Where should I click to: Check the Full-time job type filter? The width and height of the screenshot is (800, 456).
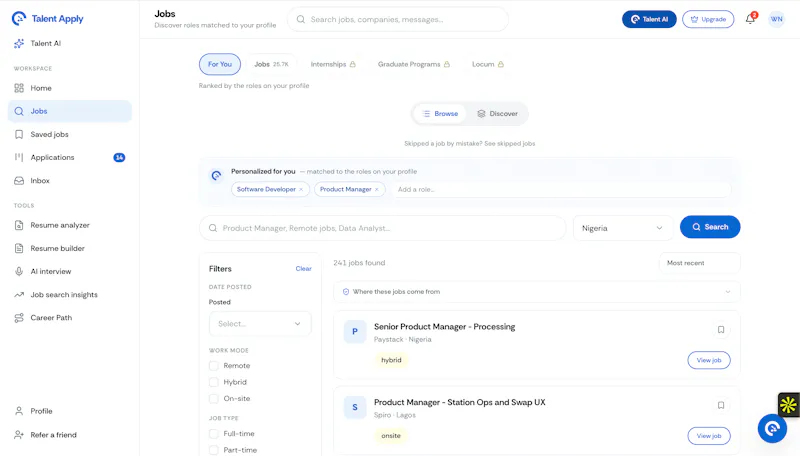pyautogui.click(x=214, y=434)
